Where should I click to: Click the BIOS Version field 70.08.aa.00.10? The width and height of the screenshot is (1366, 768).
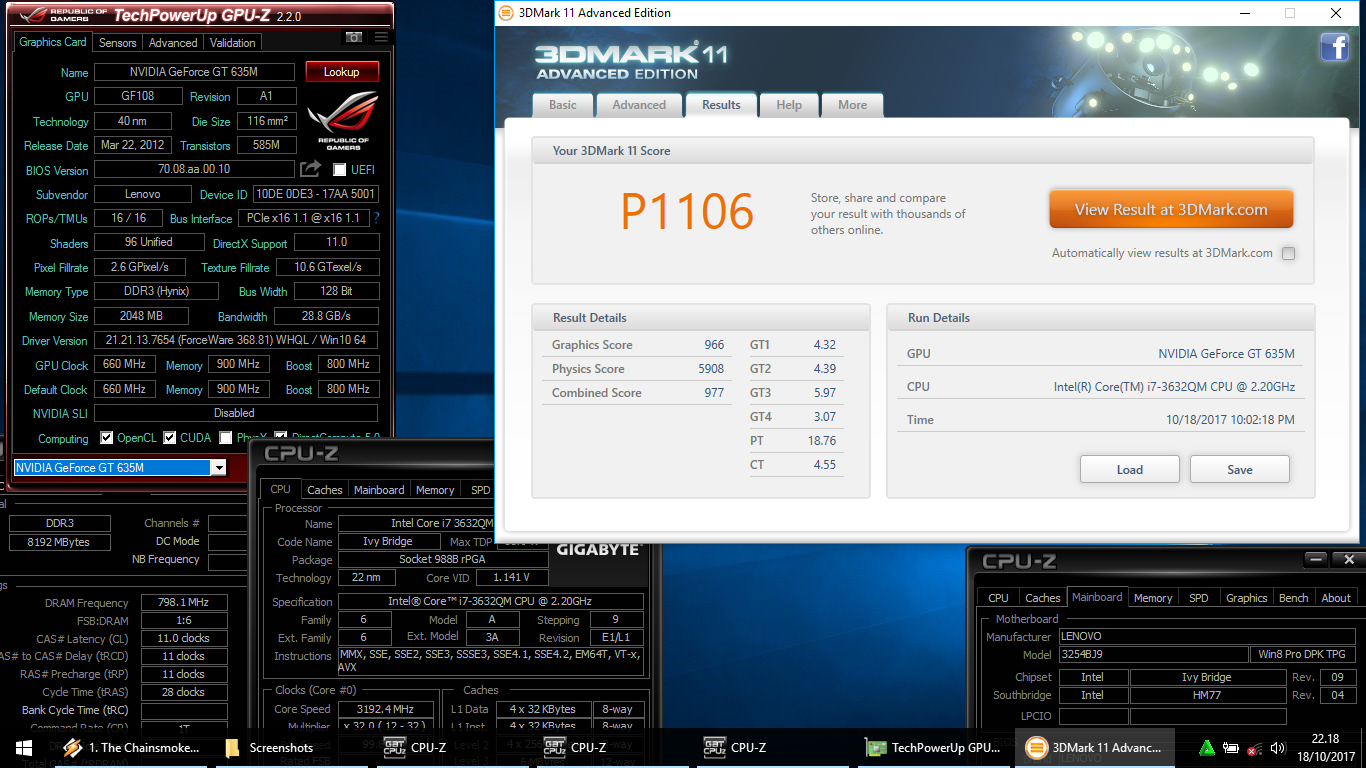[194, 169]
